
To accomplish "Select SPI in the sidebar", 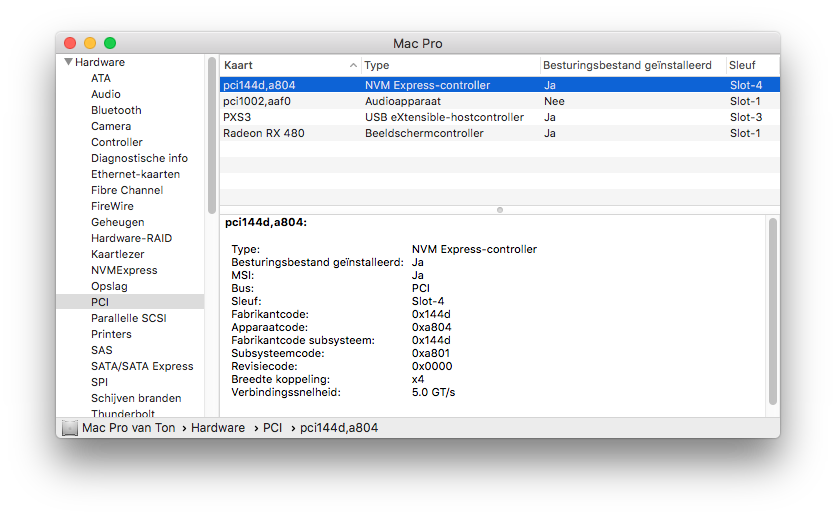I will 99,382.
